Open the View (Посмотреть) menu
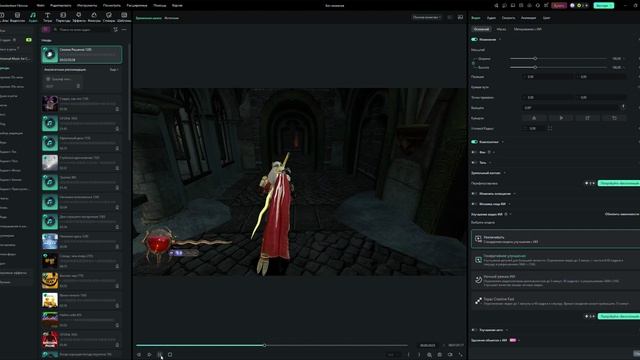This screenshot has height=360, width=640. click(112, 5)
